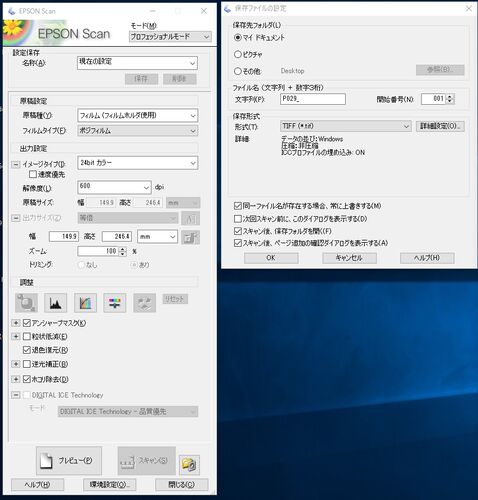Screen dimensions: 478x500
Task: Open the settings name dropdown
Action: (x=137, y=63)
